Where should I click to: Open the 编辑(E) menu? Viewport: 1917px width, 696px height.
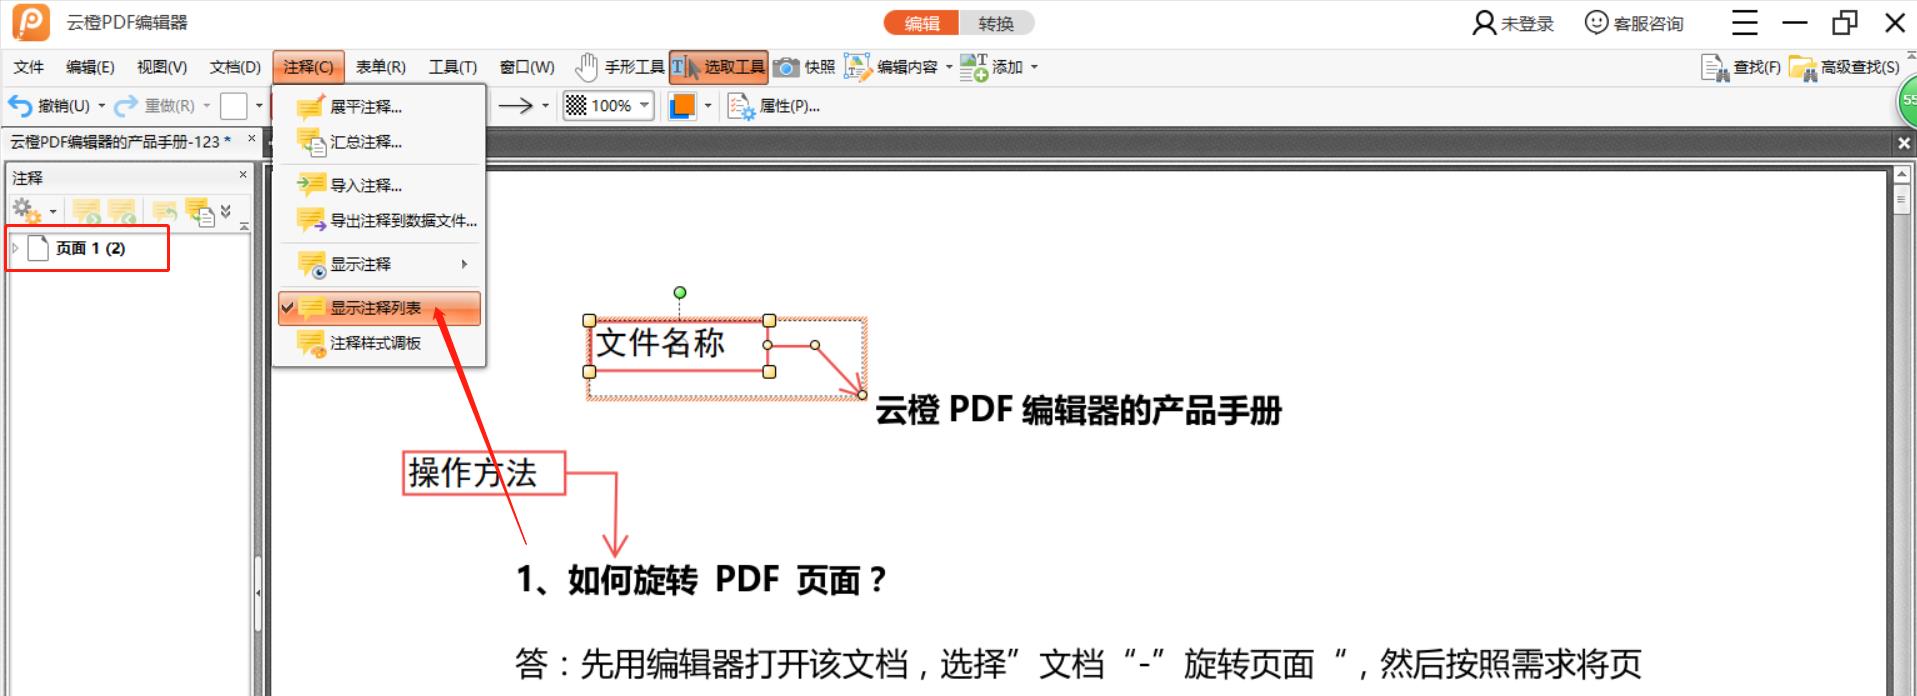(90, 67)
